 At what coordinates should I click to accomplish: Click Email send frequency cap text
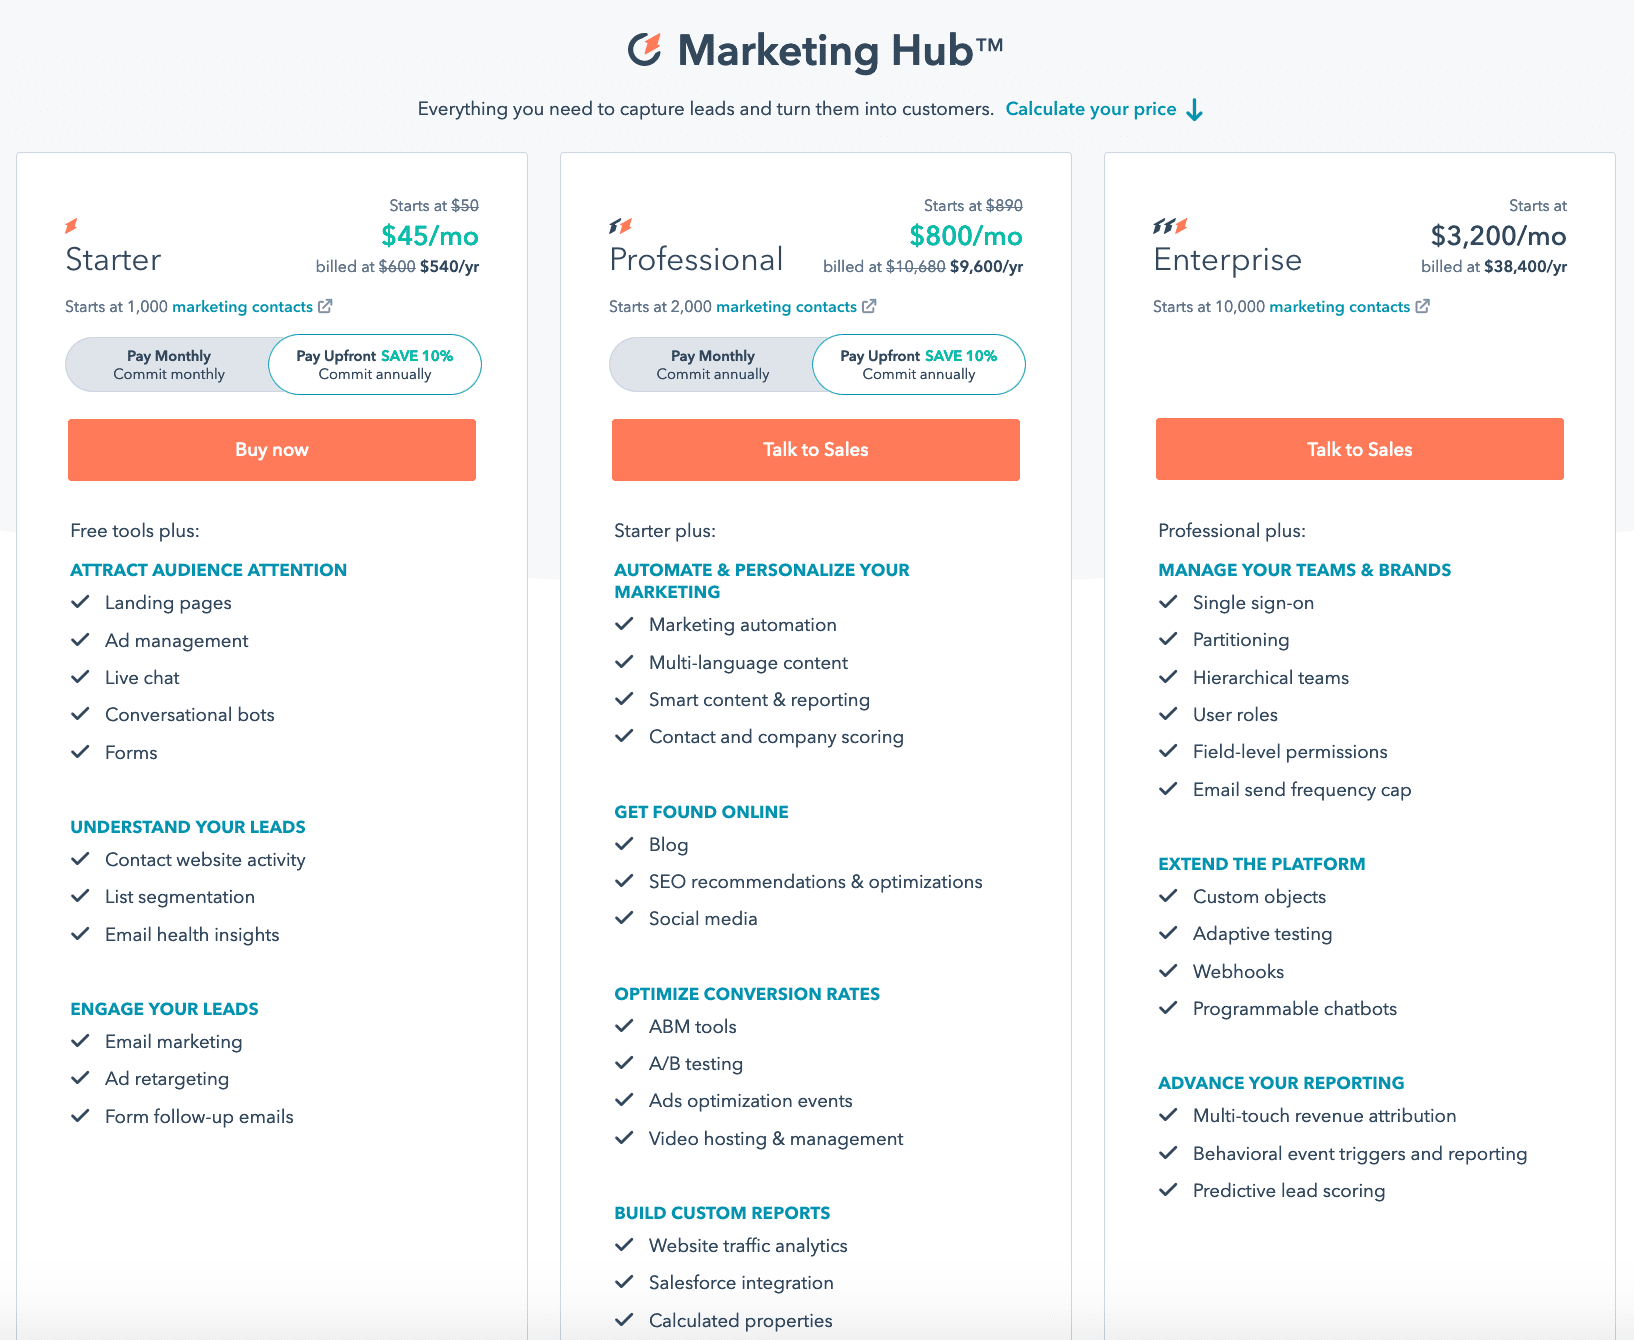(1302, 790)
